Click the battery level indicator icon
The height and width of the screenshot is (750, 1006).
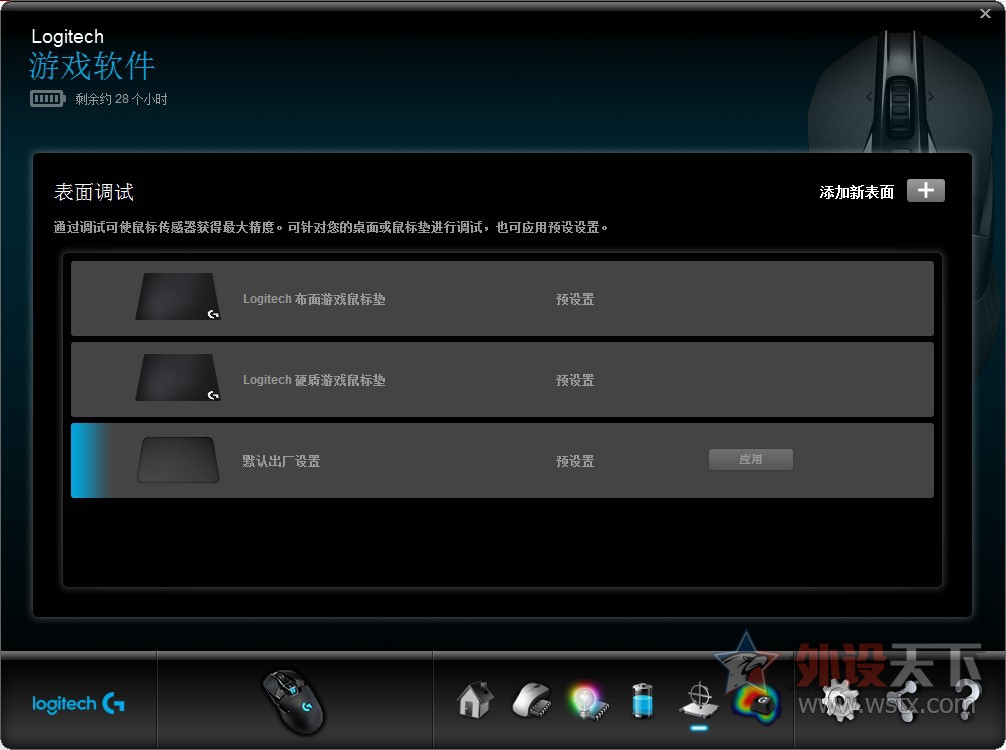47,99
